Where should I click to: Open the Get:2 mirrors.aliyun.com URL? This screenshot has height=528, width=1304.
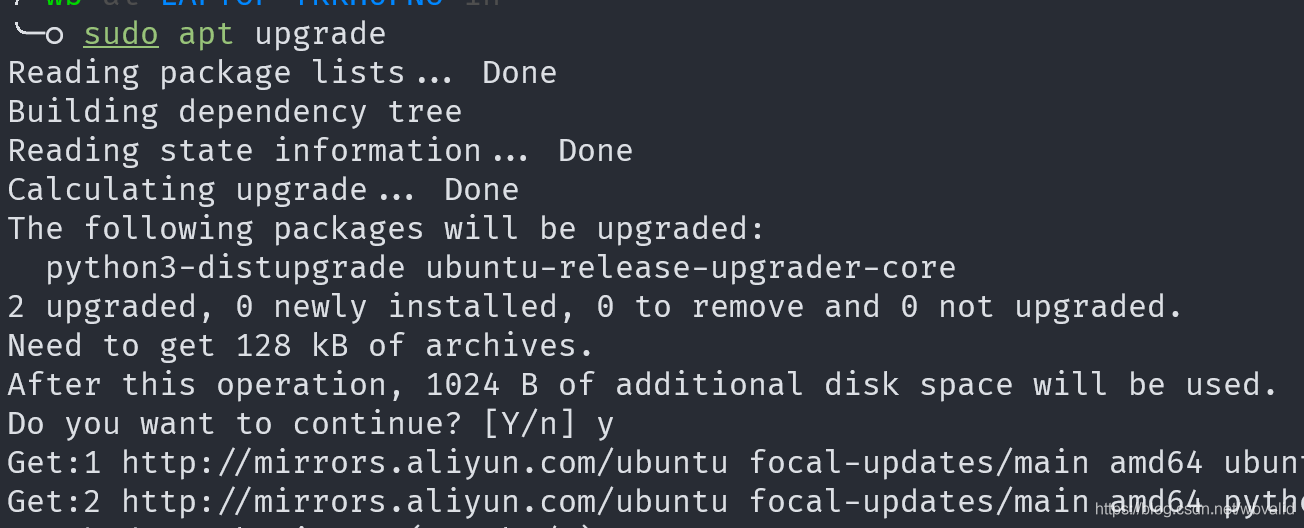tap(426, 501)
